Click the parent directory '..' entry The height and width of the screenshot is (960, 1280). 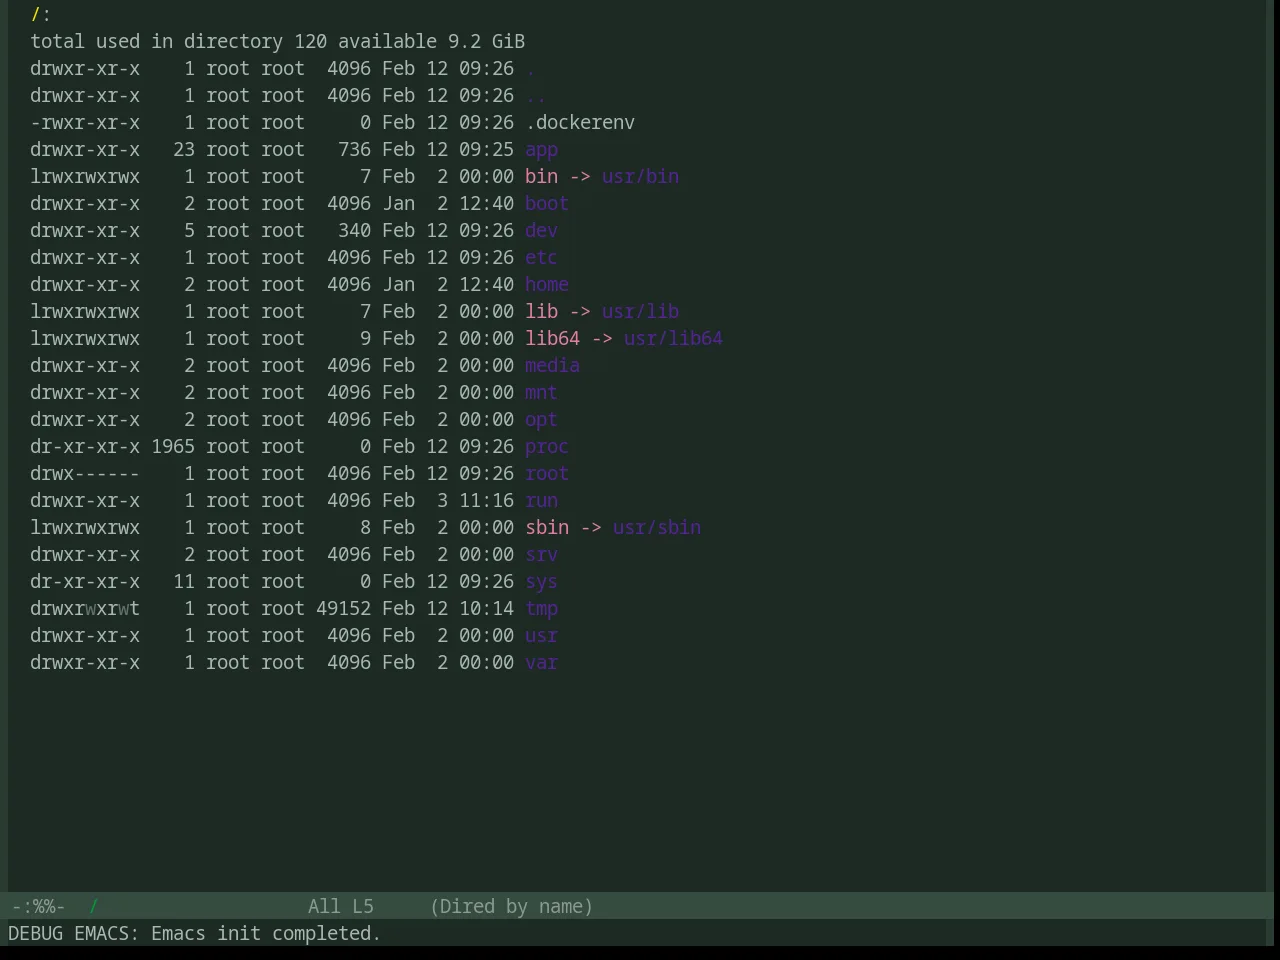(536, 96)
